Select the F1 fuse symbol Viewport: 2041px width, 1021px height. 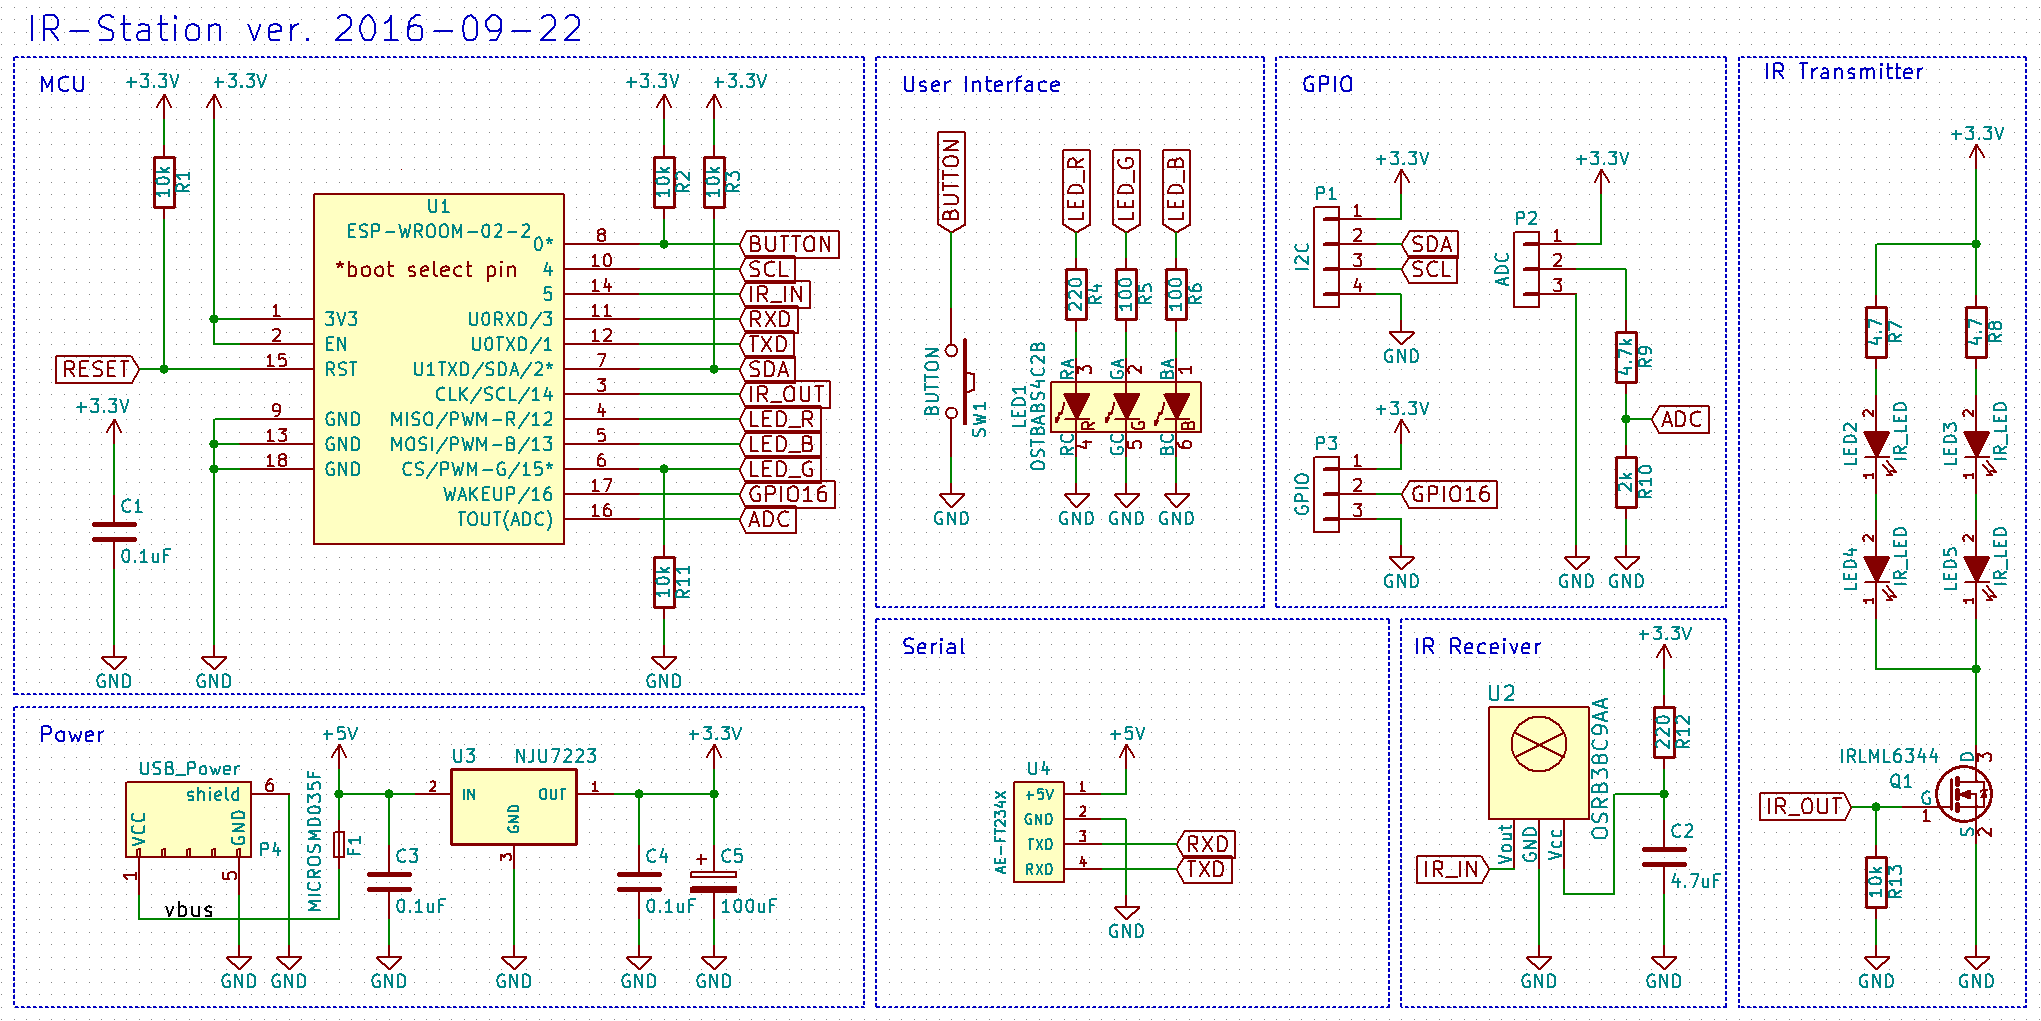(339, 844)
